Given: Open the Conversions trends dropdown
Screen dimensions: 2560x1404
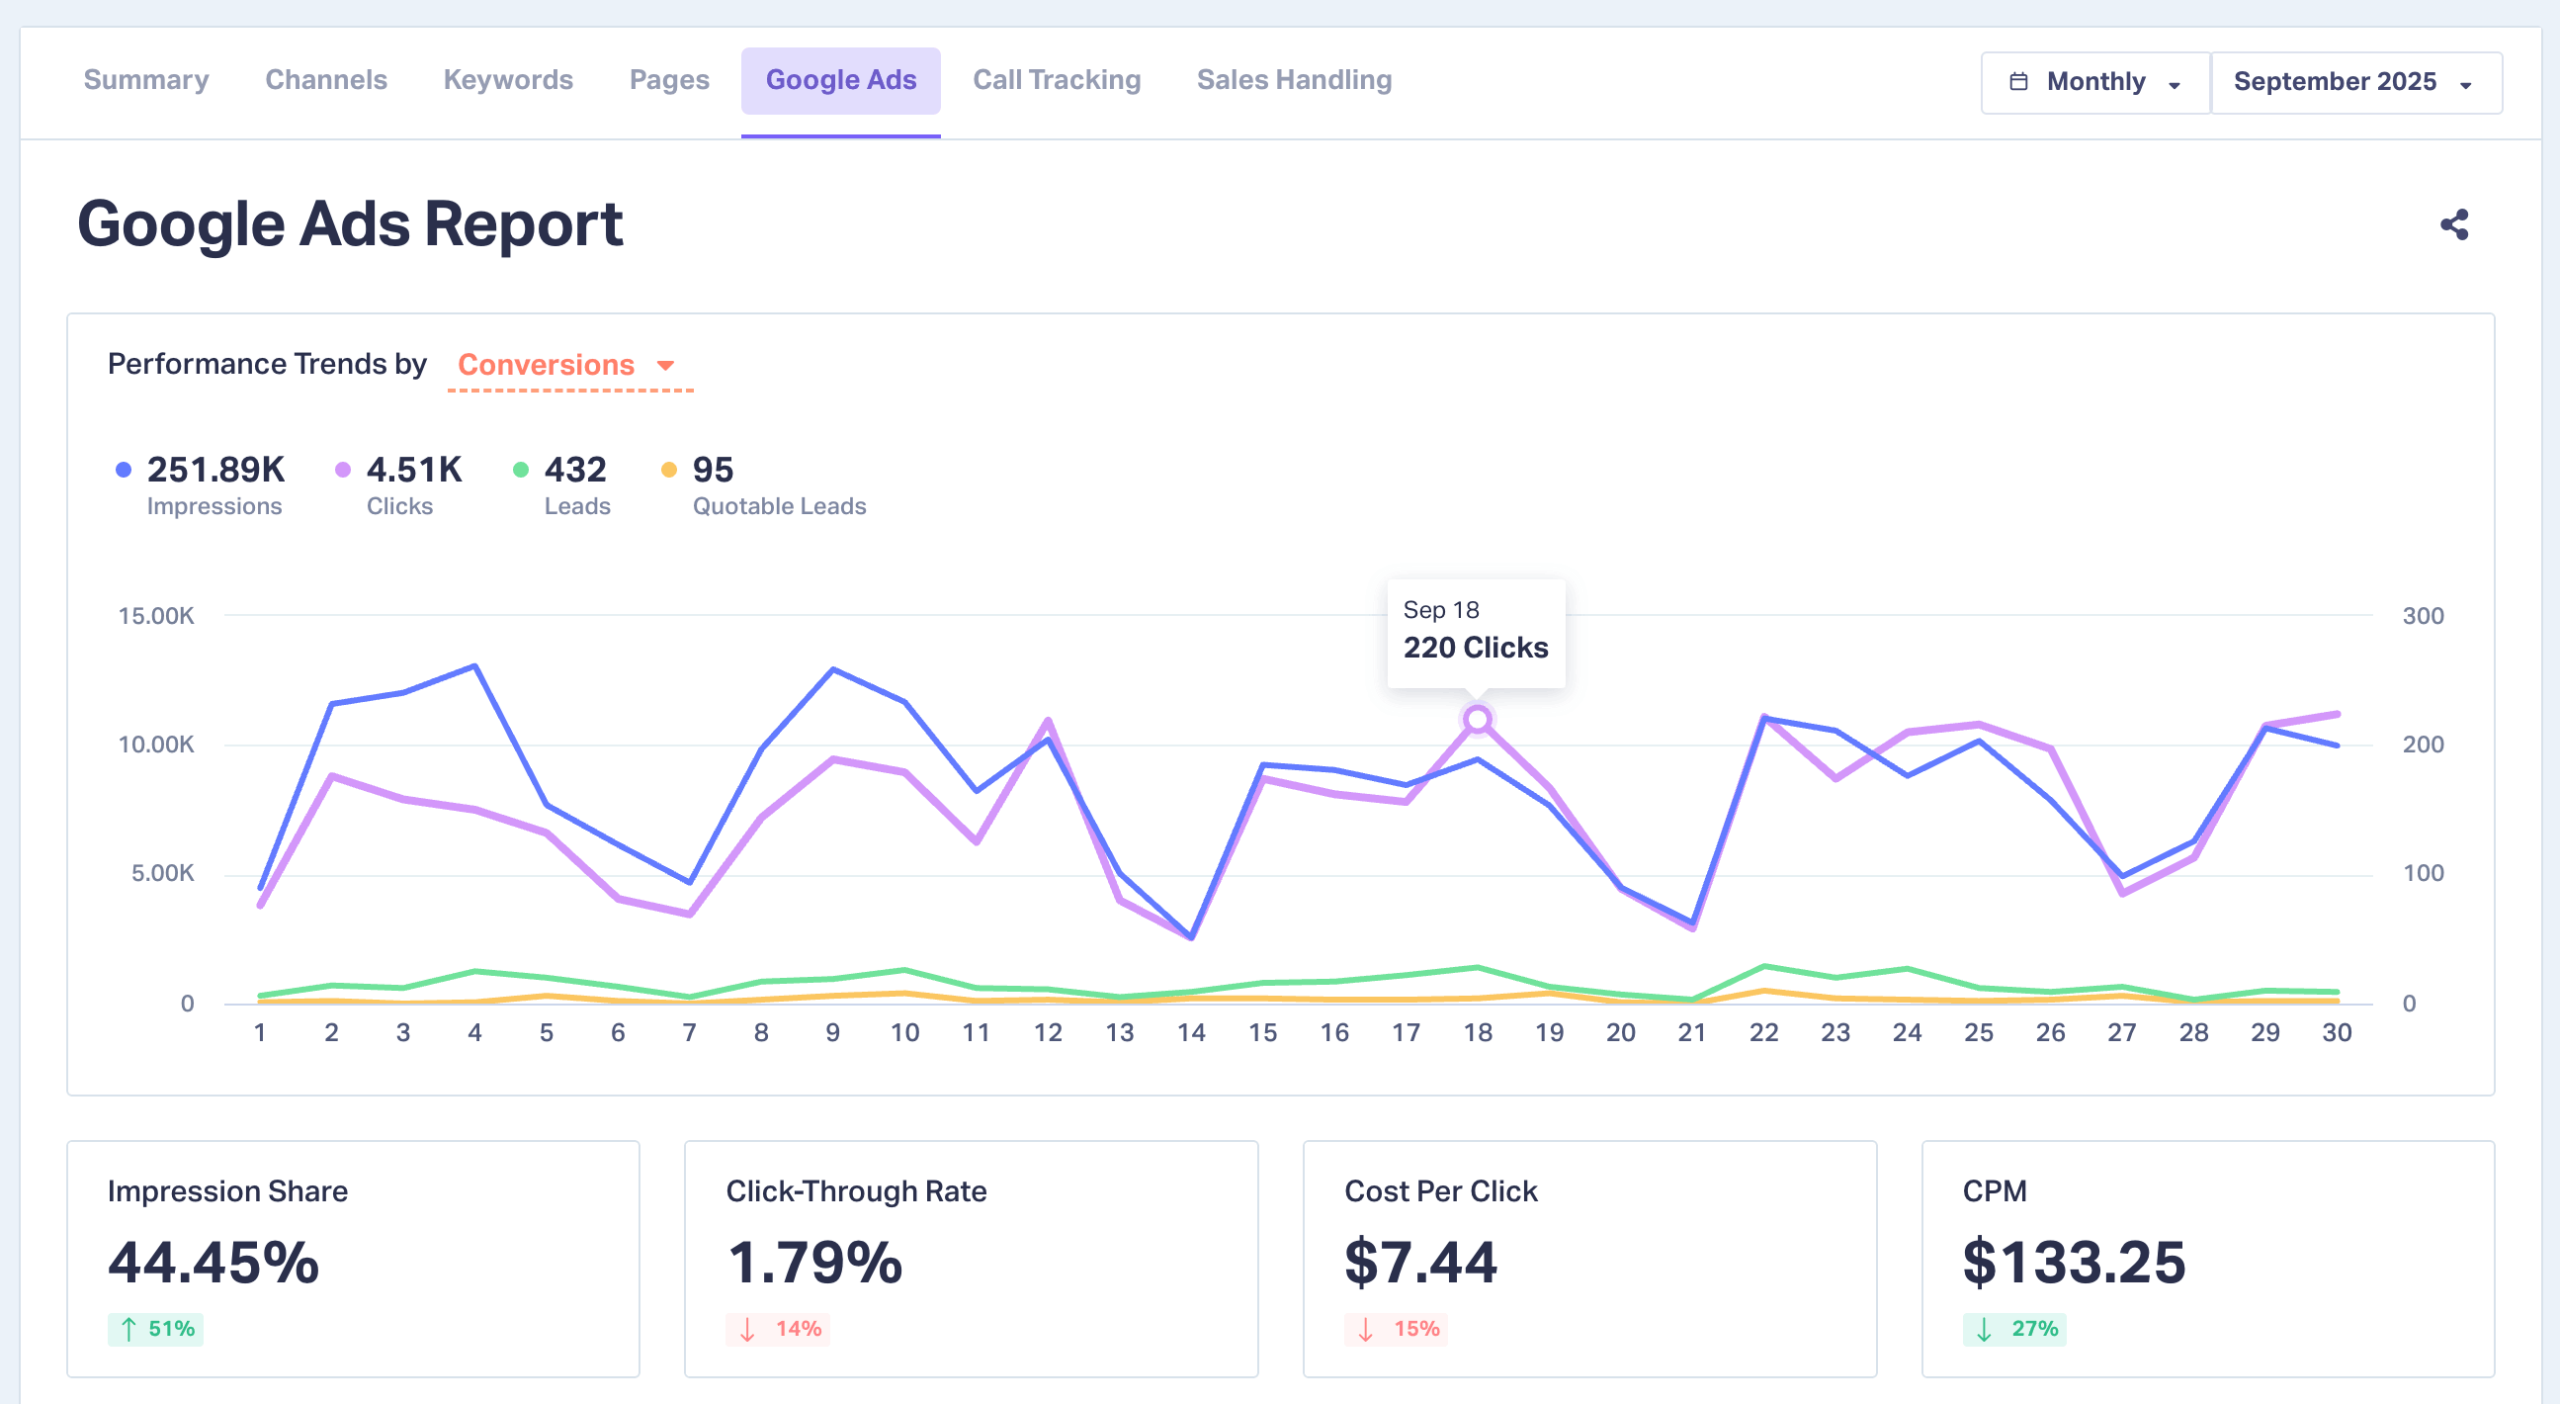Looking at the screenshot, I should [x=566, y=365].
